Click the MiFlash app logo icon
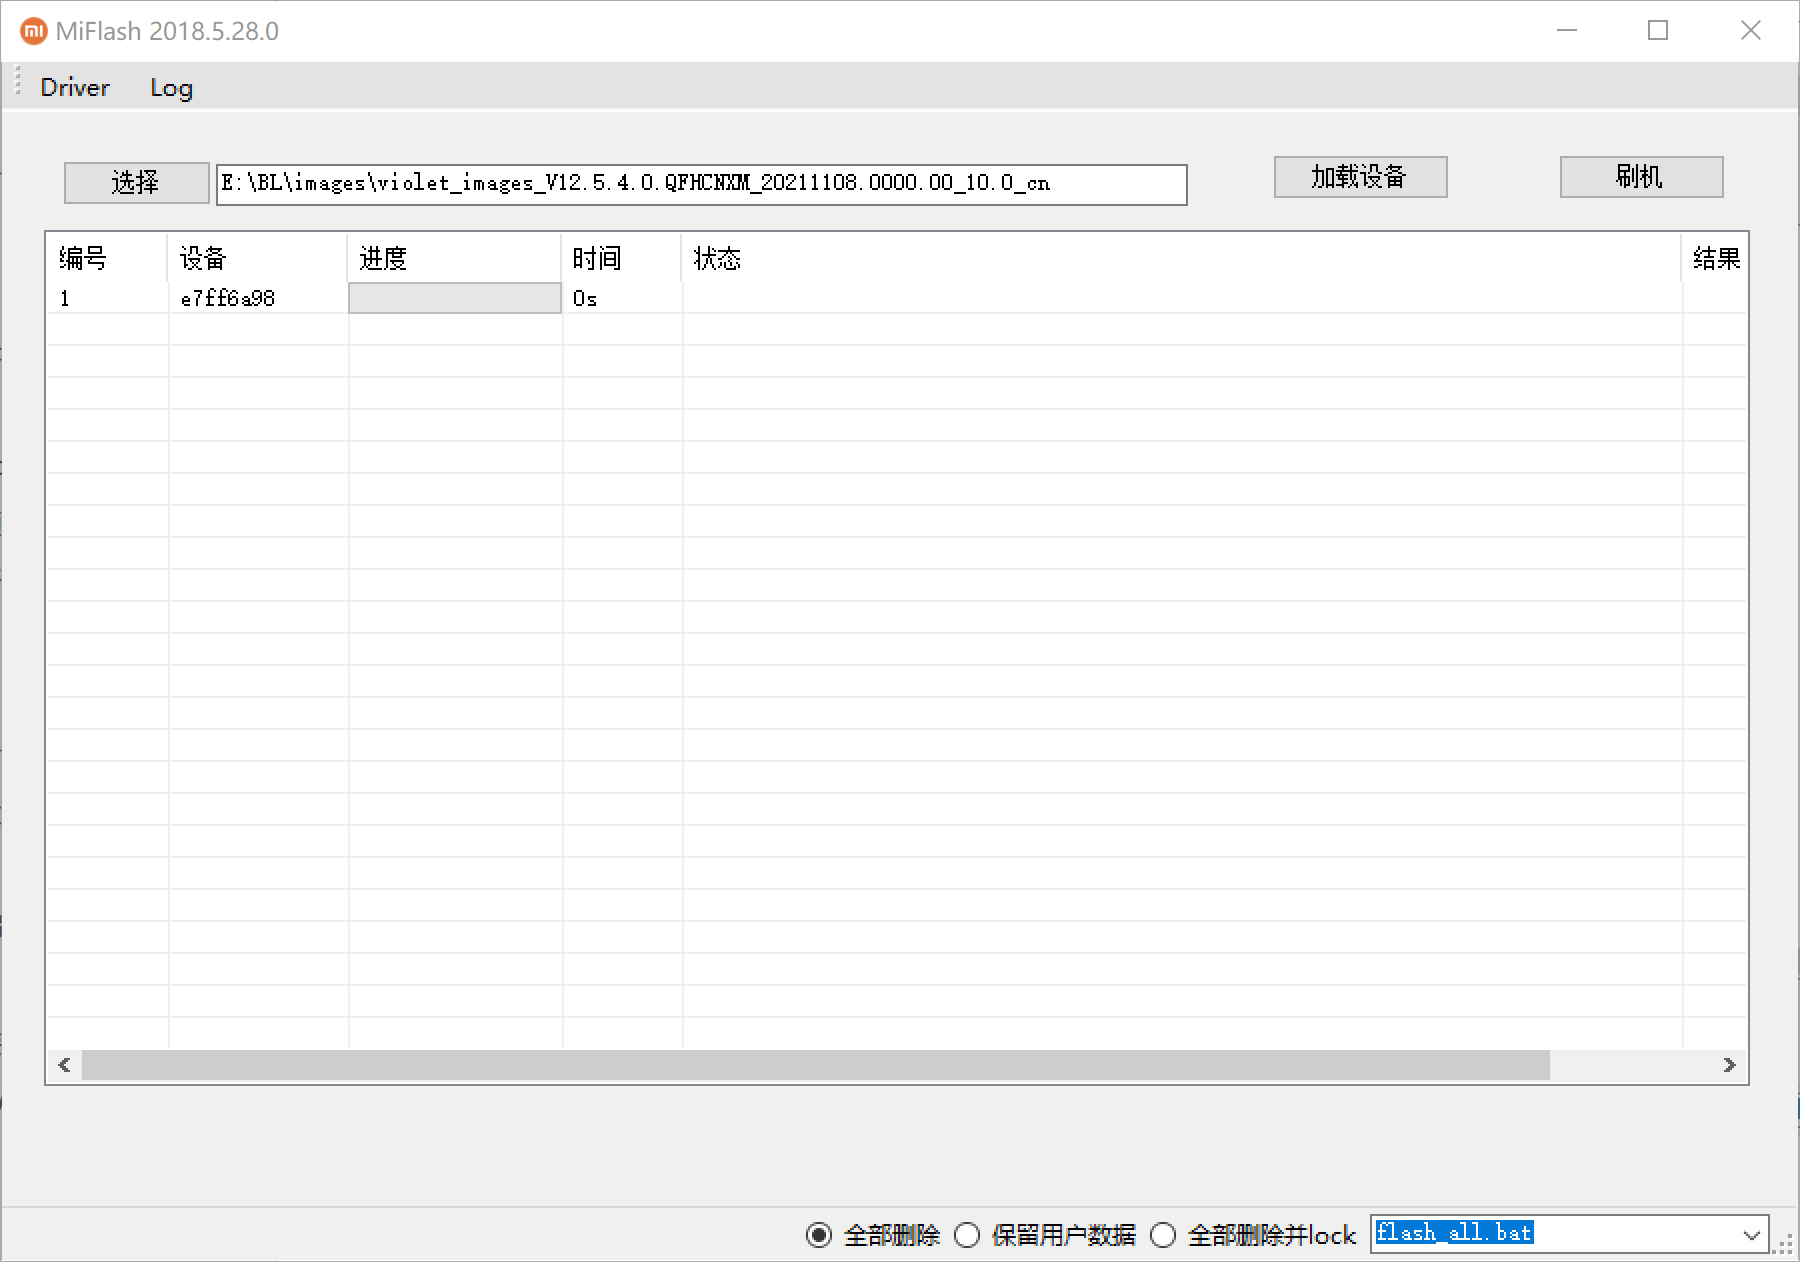This screenshot has height=1262, width=1800. pos(33,31)
